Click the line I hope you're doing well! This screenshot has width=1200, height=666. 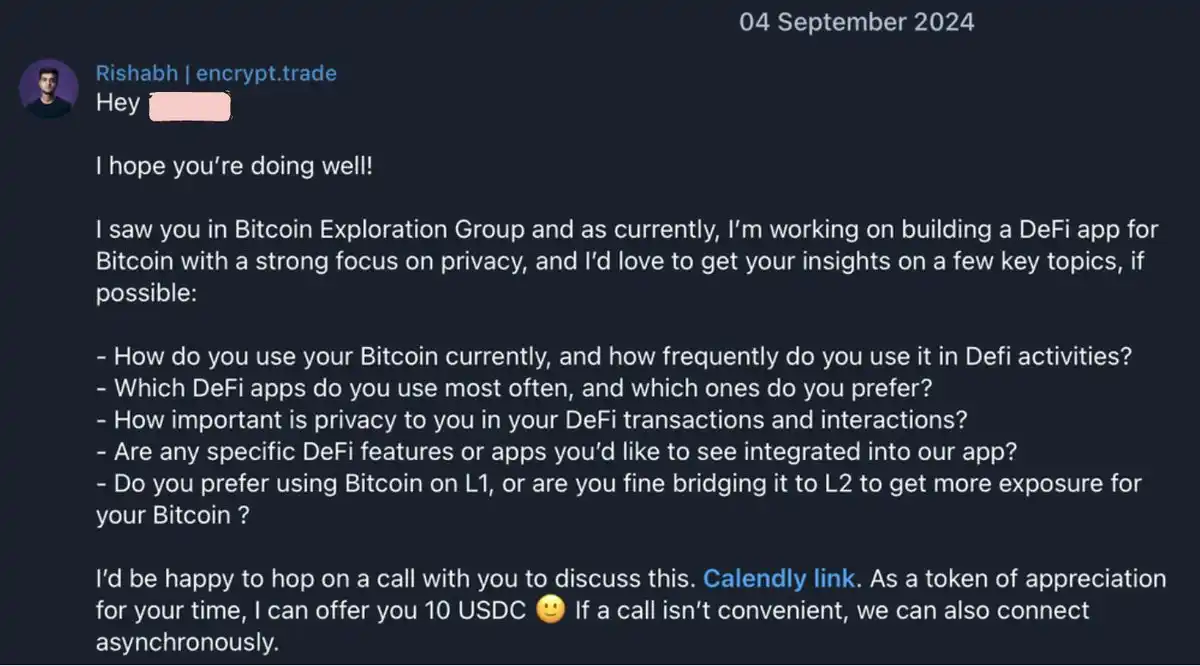(234, 166)
